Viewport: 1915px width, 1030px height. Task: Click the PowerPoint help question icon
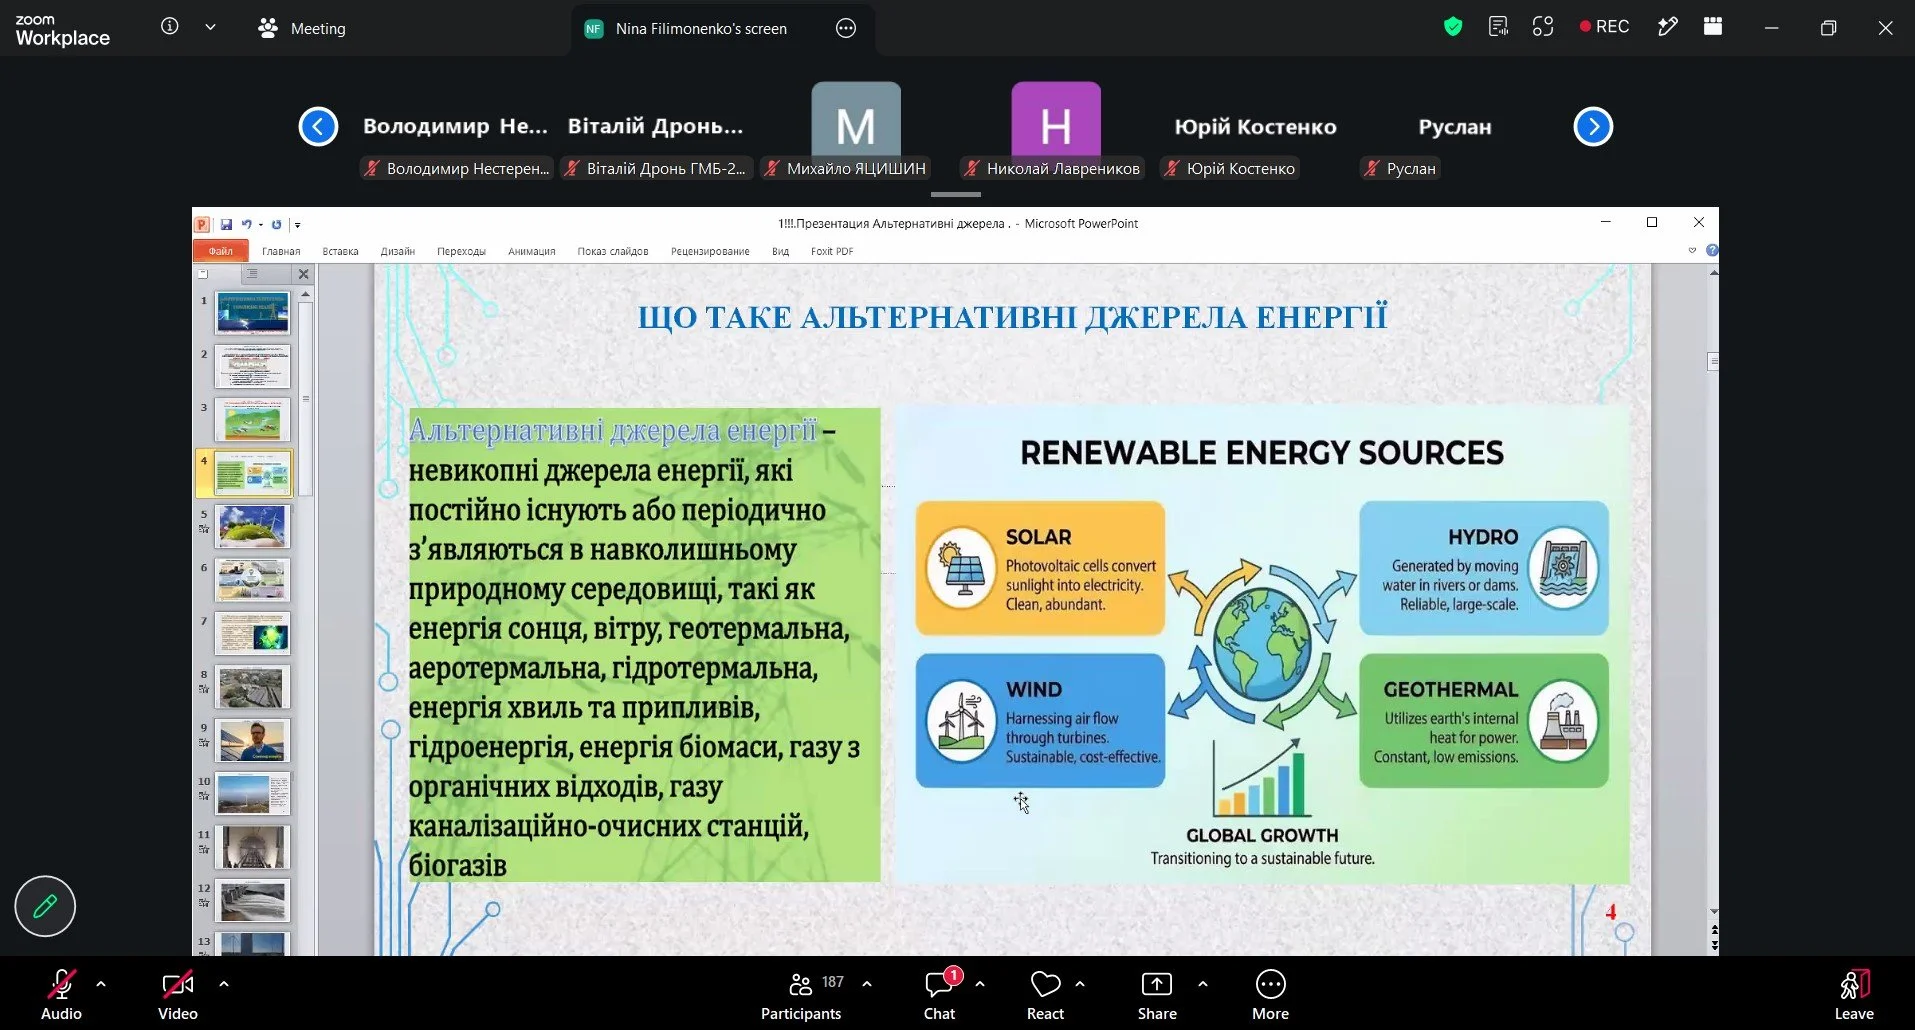tap(1712, 250)
